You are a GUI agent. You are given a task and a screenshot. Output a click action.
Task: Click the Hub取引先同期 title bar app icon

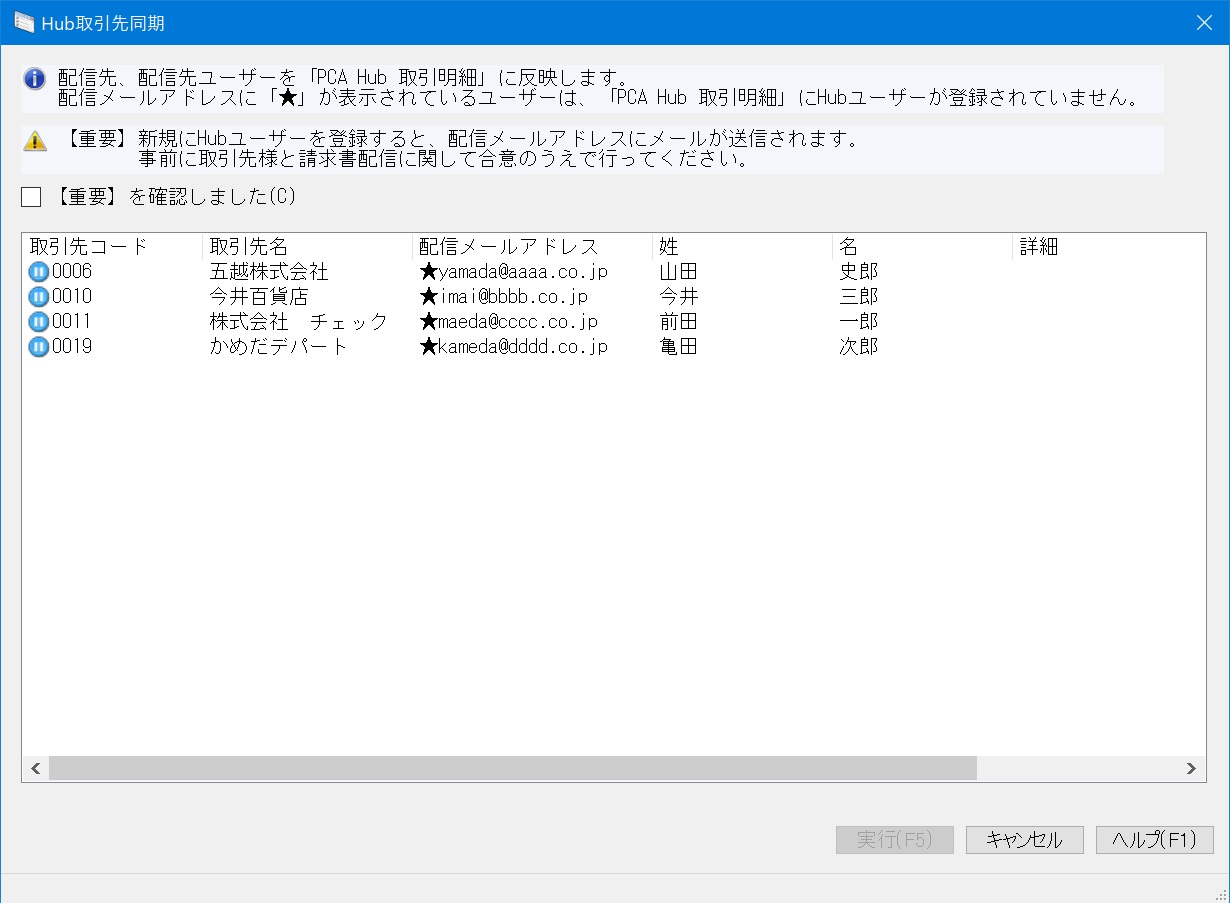pos(23,22)
